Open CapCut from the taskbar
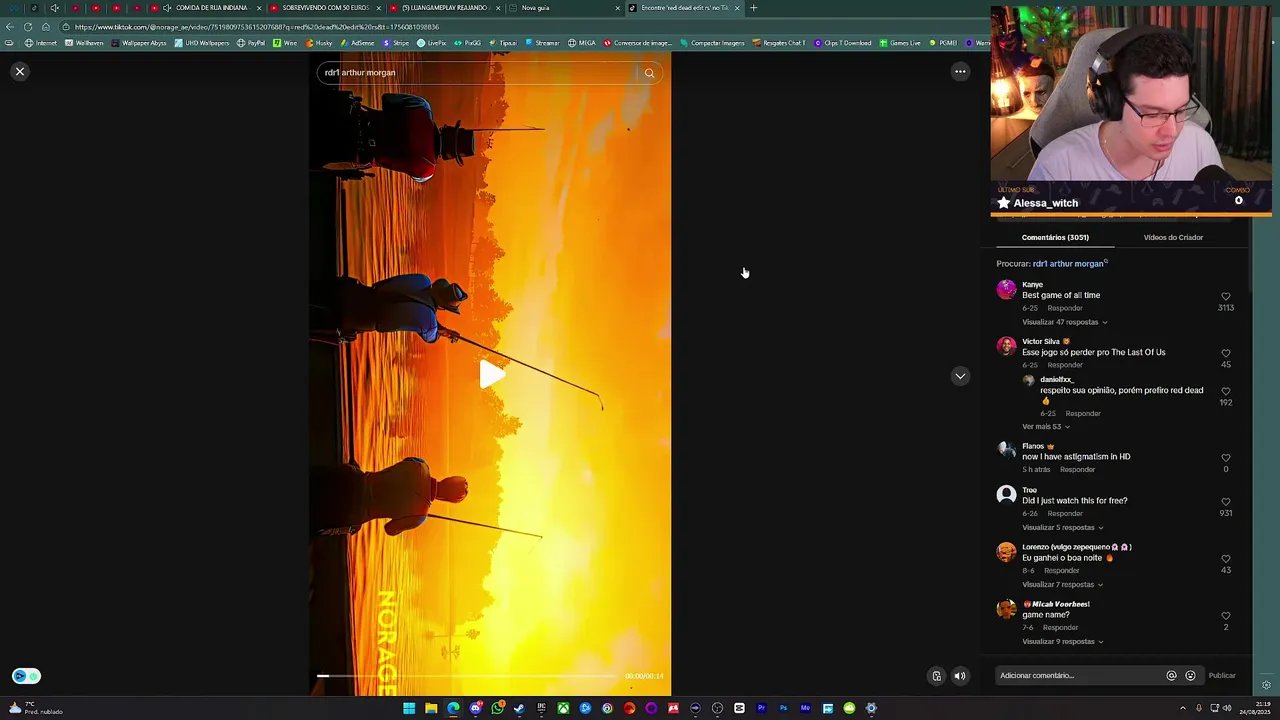The height and width of the screenshot is (720, 1280). (739, 708)
